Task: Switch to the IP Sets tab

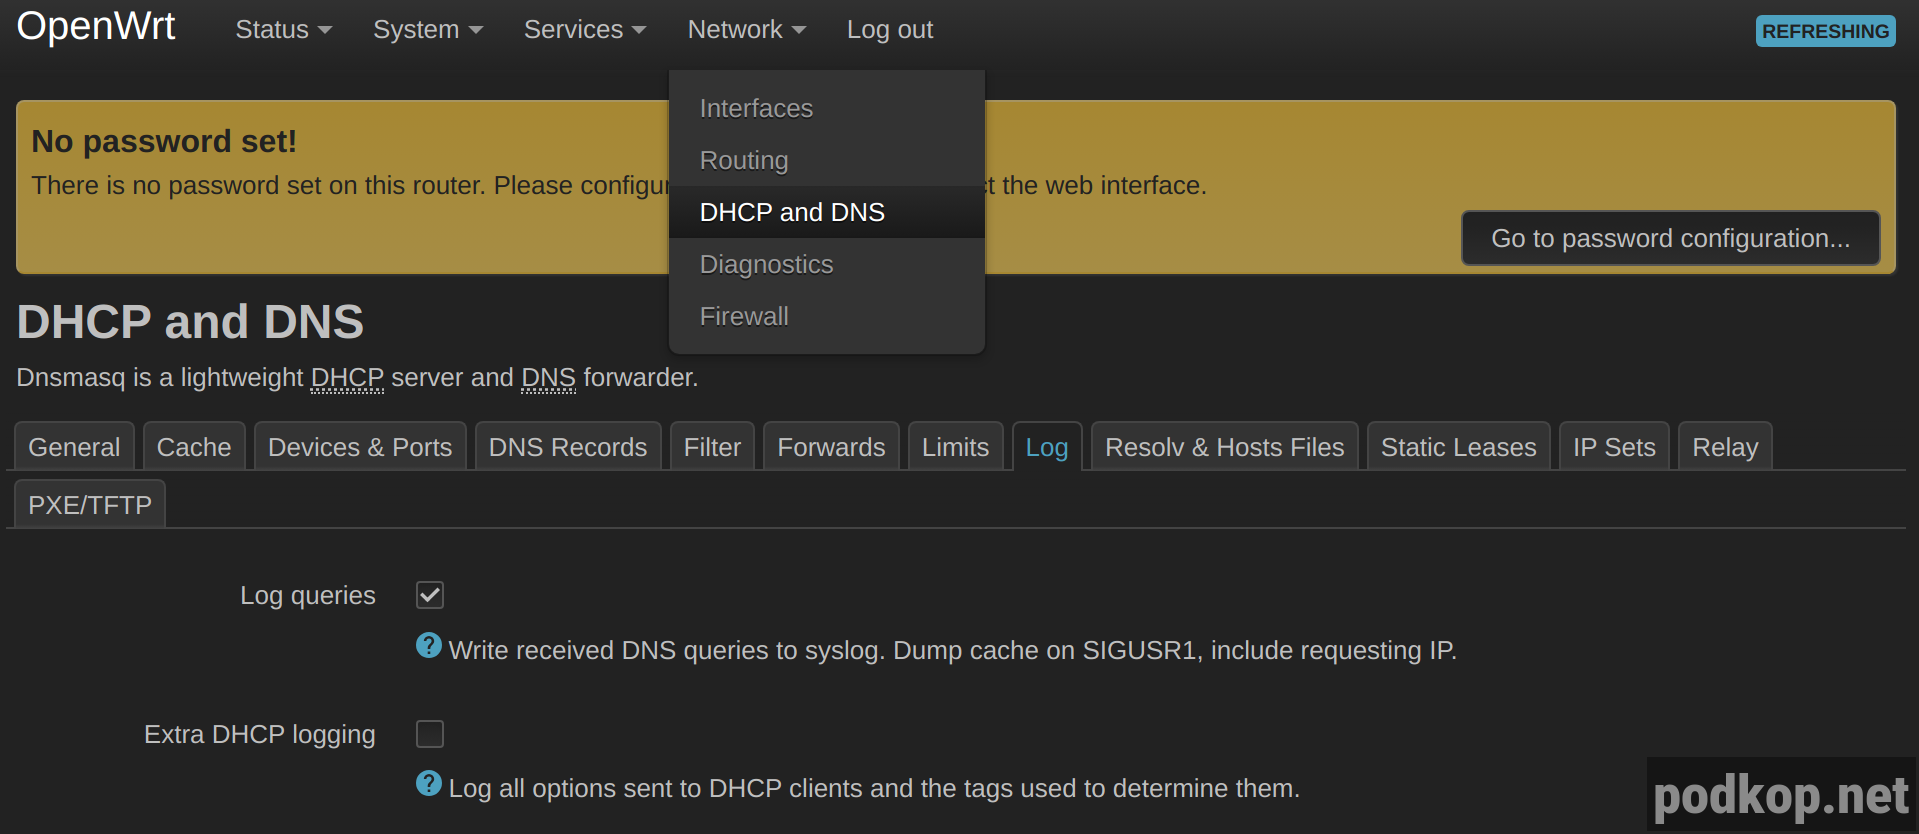Action: tap(1614, 447)
